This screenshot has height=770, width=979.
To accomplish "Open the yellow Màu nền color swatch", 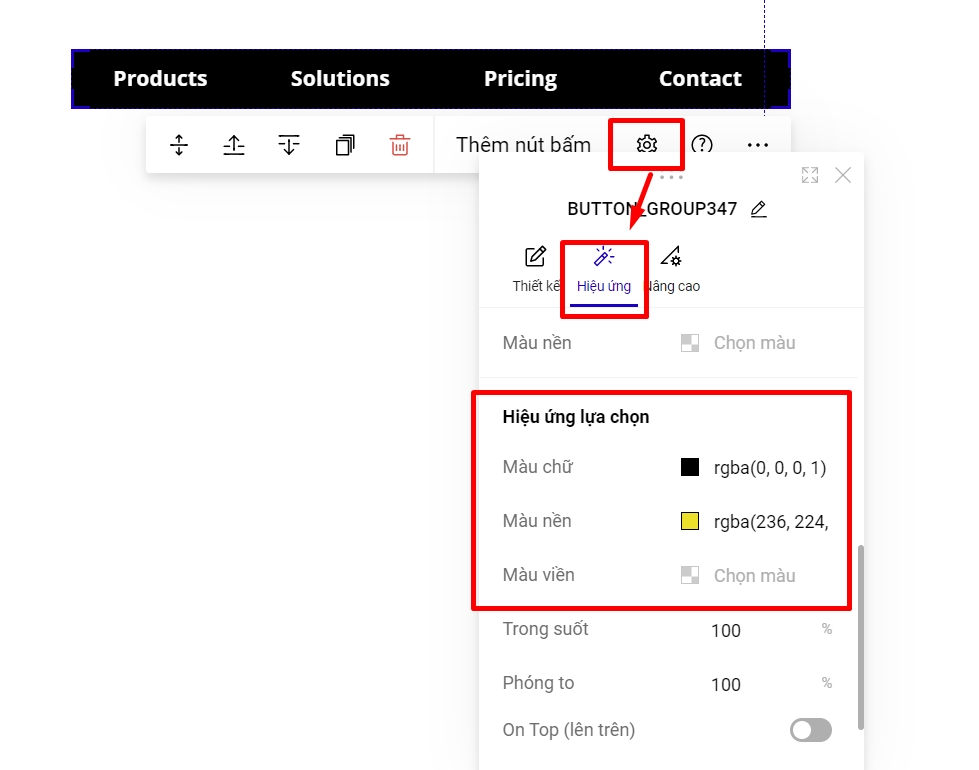I will (x=690, y=521).
